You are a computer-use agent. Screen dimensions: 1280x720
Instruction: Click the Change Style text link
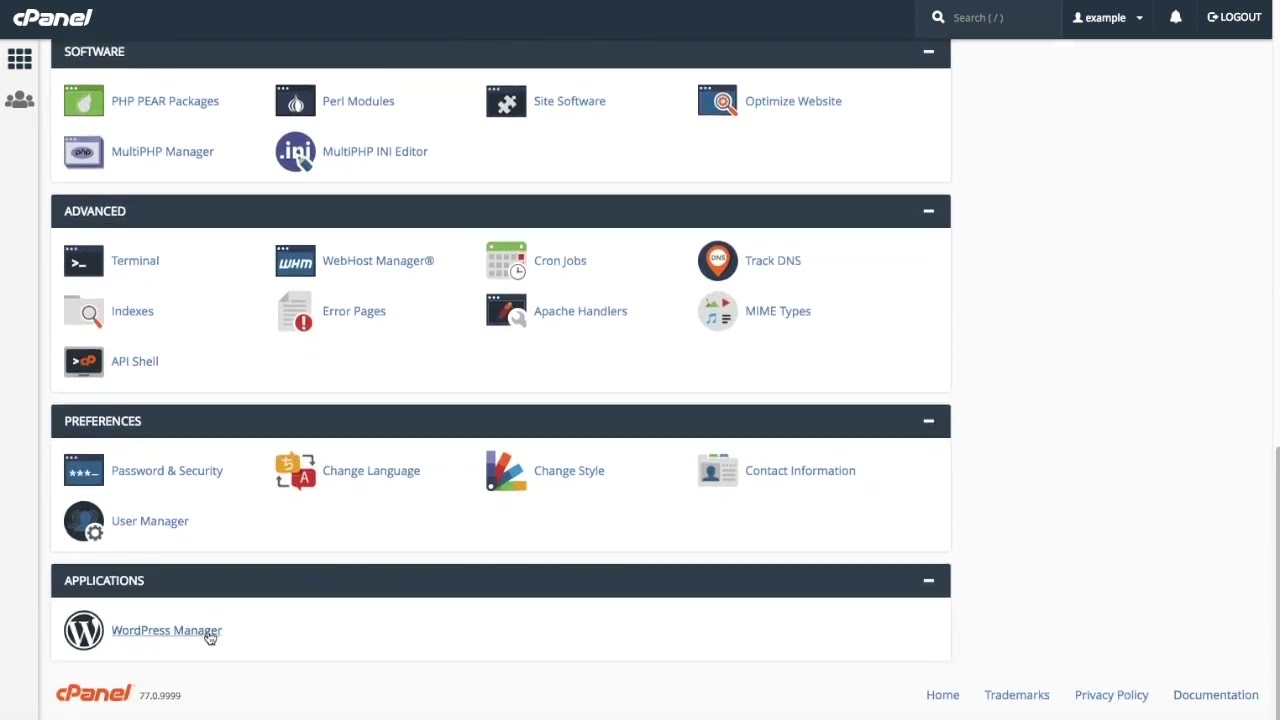(568, 471)
